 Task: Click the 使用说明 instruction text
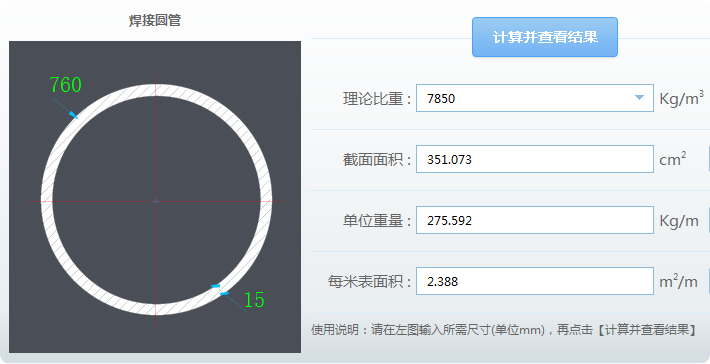click(x=504, y=330)
